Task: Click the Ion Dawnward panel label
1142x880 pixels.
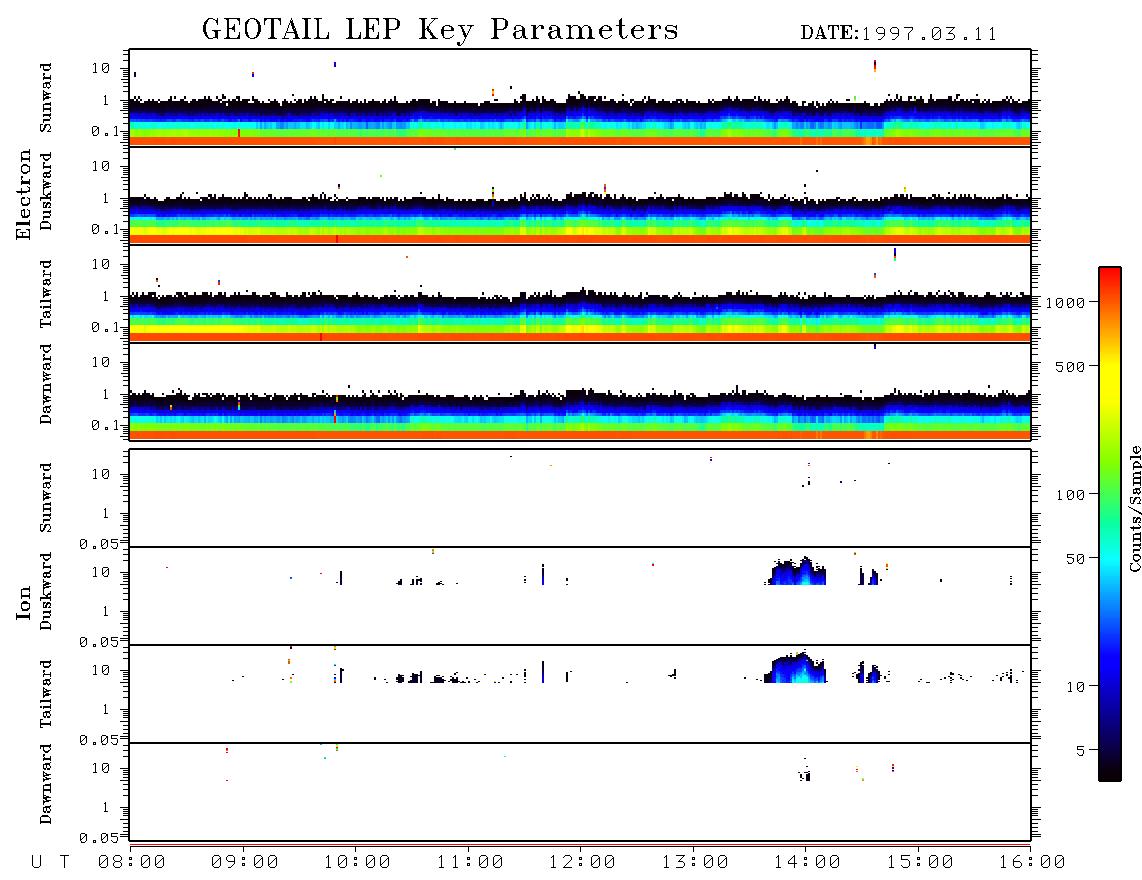Action: [x=46, y=784]
